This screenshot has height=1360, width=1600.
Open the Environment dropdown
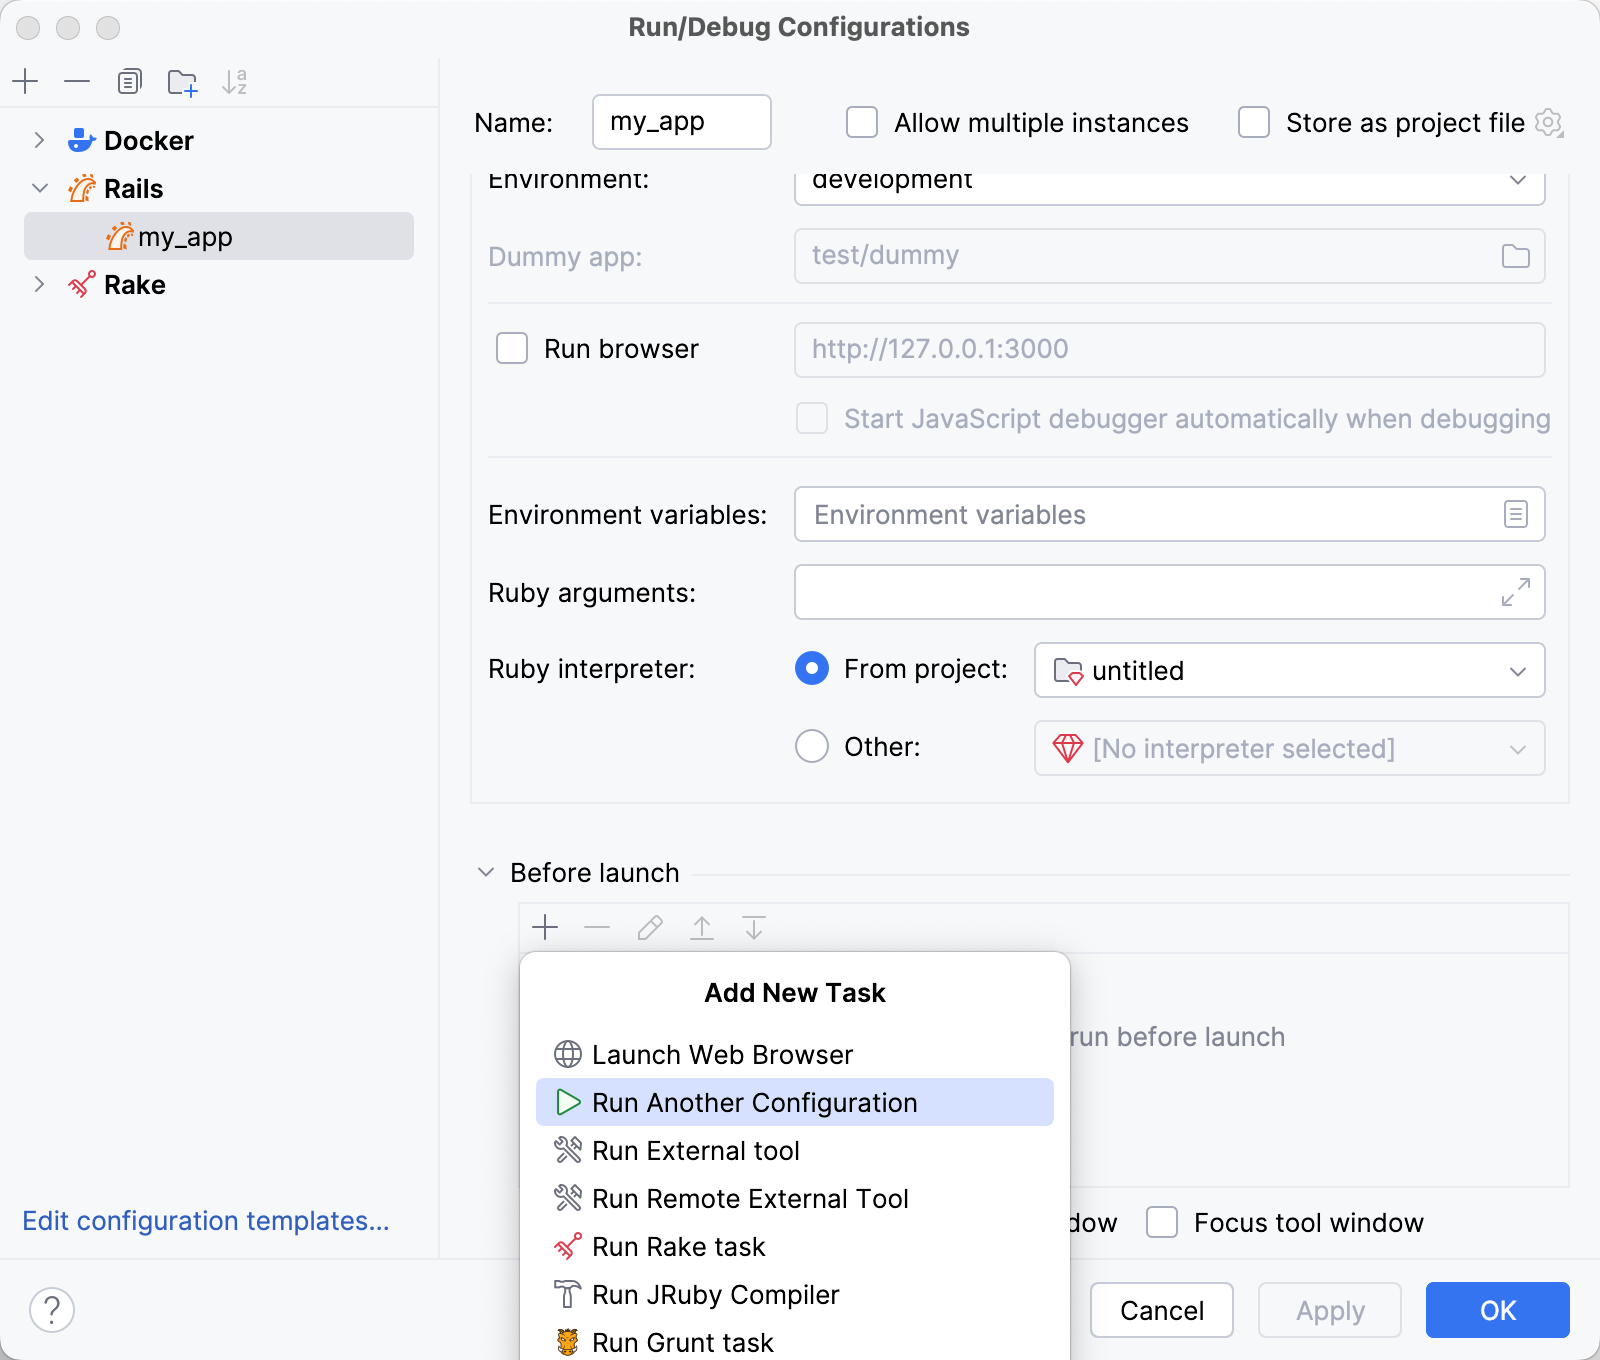click(1516, 182)
